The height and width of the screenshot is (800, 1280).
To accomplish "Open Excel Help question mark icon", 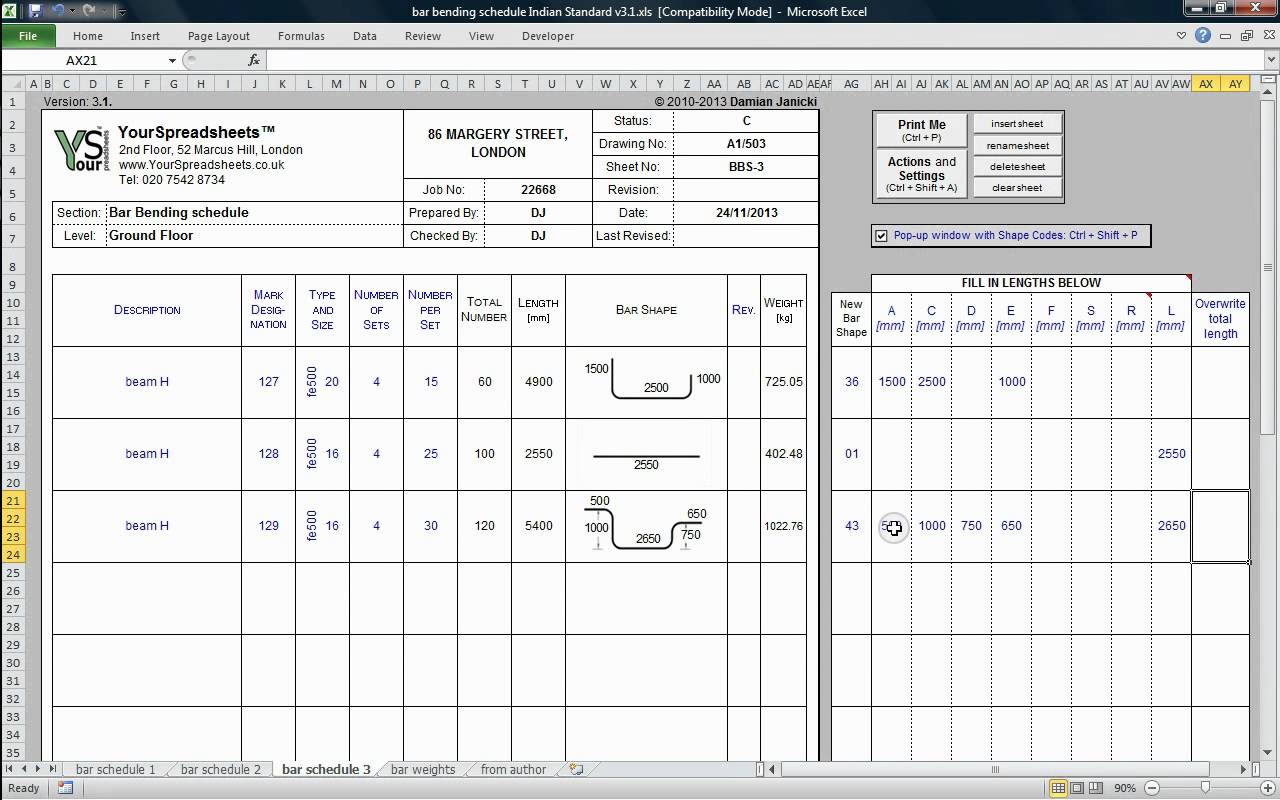I will 1203,36.
